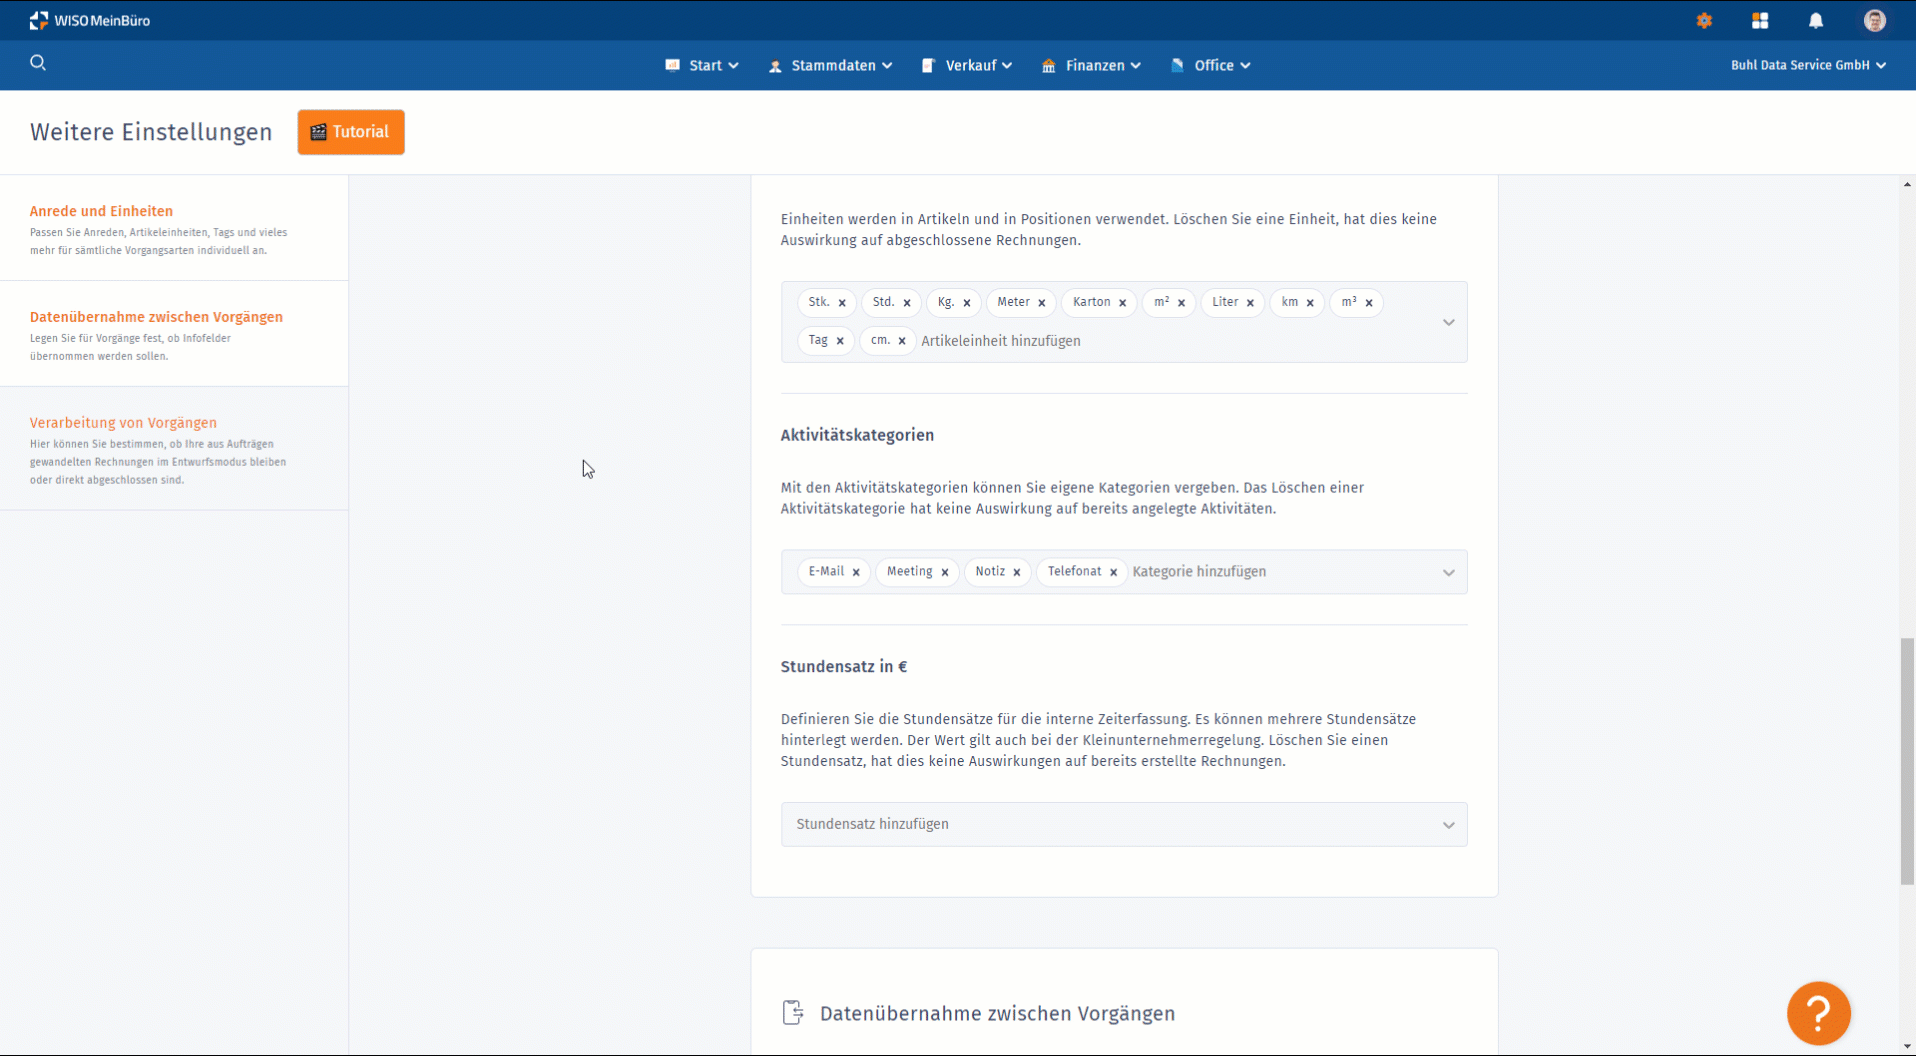
Task: Open the notifications bell
Action: [1816, 21]
